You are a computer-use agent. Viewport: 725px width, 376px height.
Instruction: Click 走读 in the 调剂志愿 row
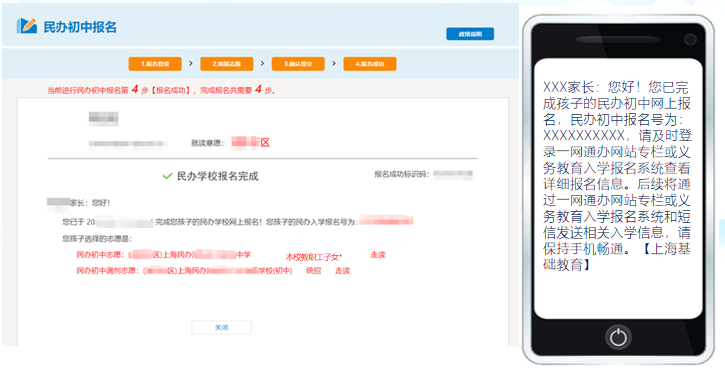343,271
